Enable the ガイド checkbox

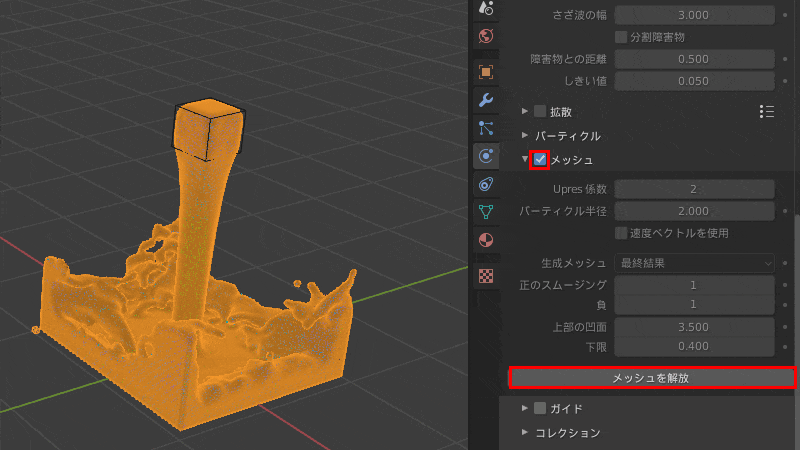coord(540,408)
